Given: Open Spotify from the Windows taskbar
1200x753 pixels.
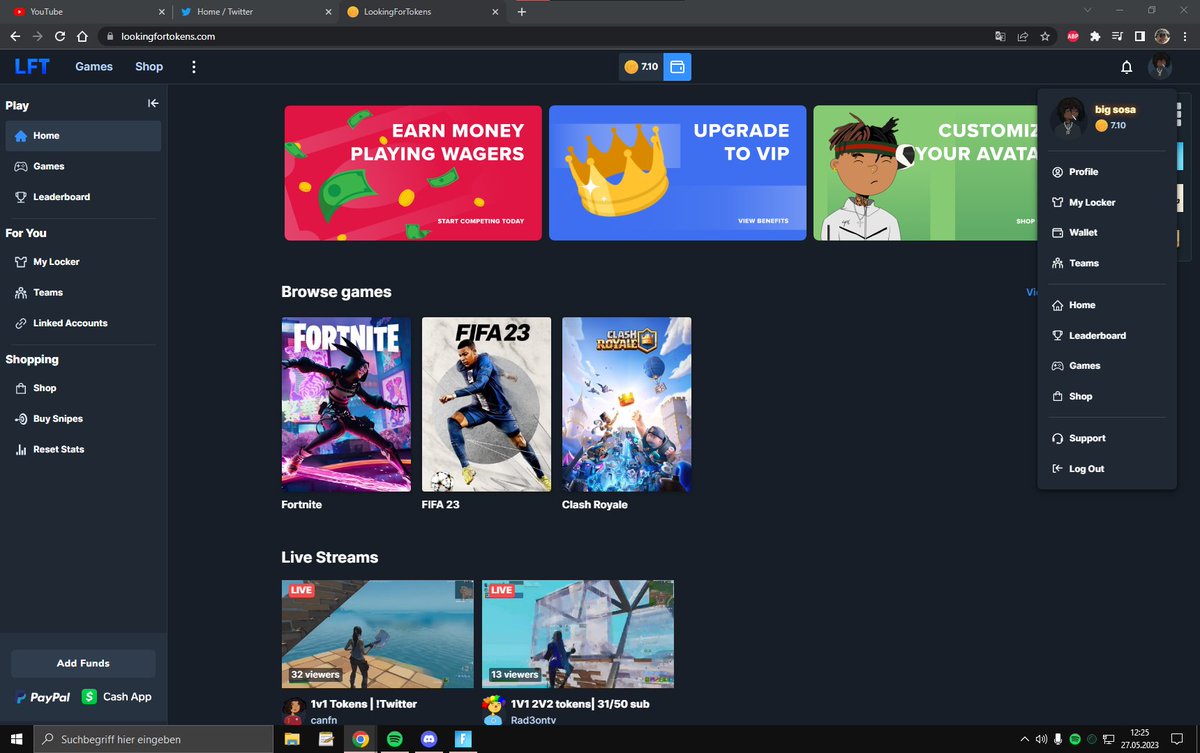Looking at the screenshot, I should (x=394, y=740).
